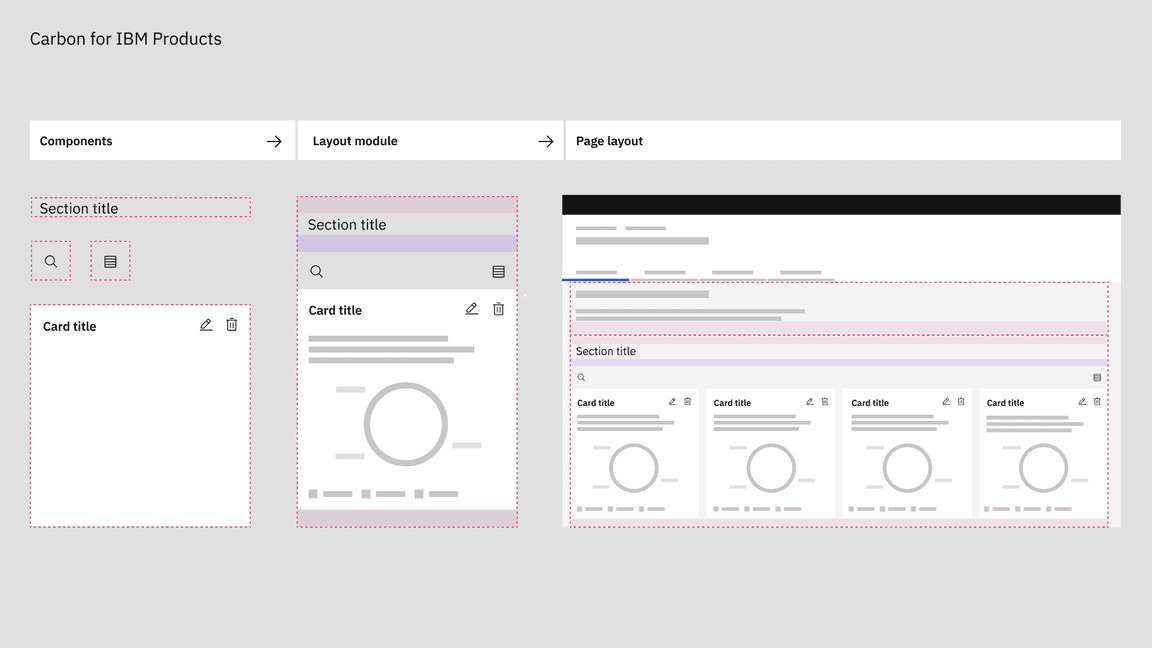Image resolution: width=1152 pixels, height=648 pixels.
Task: Click the Carbon for IBM Products title
Action: click(x=126, y=38)
